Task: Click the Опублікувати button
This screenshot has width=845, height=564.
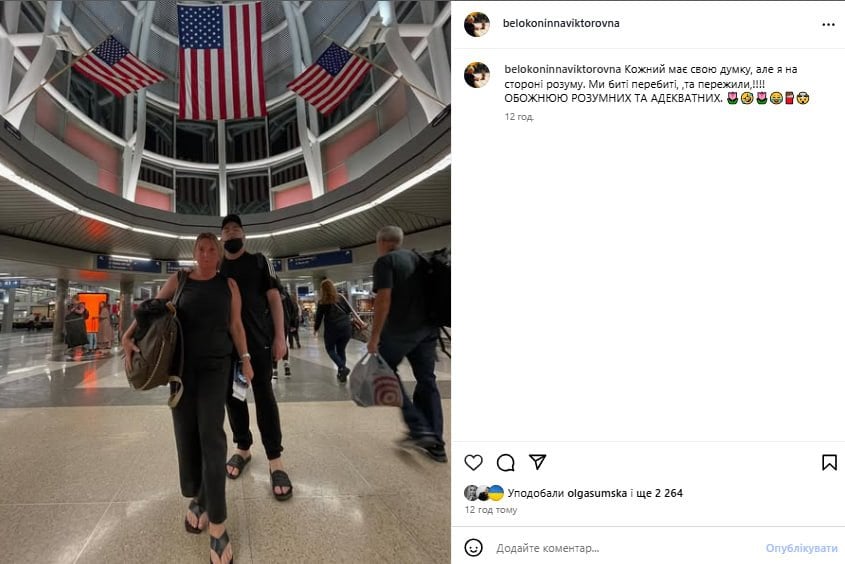Action: point(801,548)
